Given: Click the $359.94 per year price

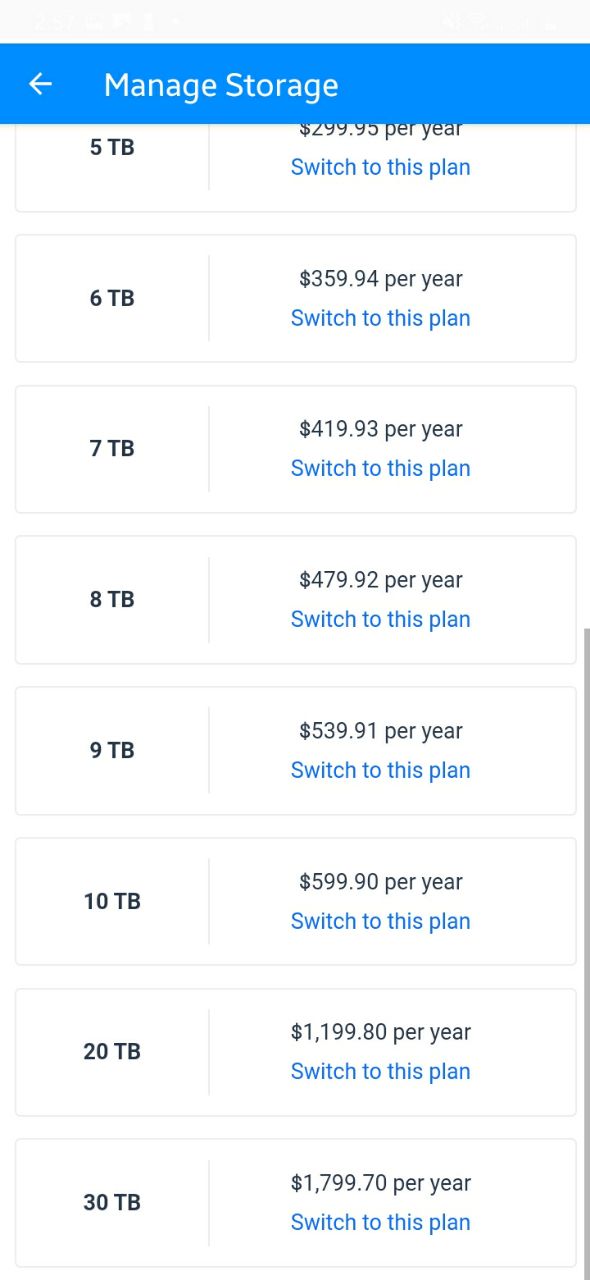Looking at the screenshot, I should tap(380, 279).
